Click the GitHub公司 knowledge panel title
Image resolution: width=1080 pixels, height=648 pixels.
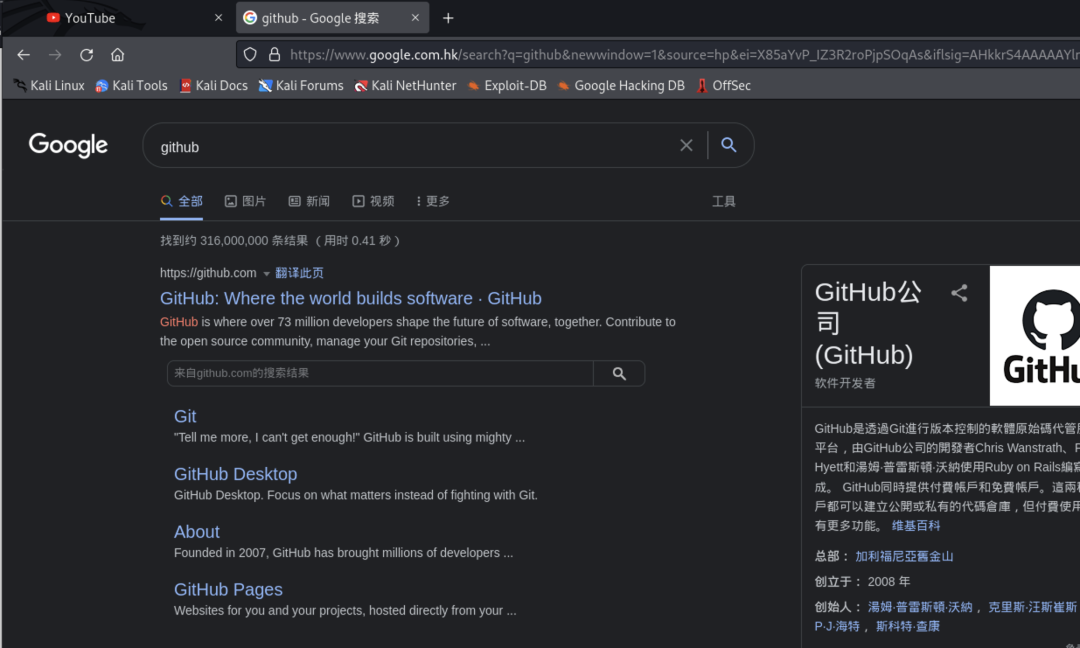click(x=868, y=323)
